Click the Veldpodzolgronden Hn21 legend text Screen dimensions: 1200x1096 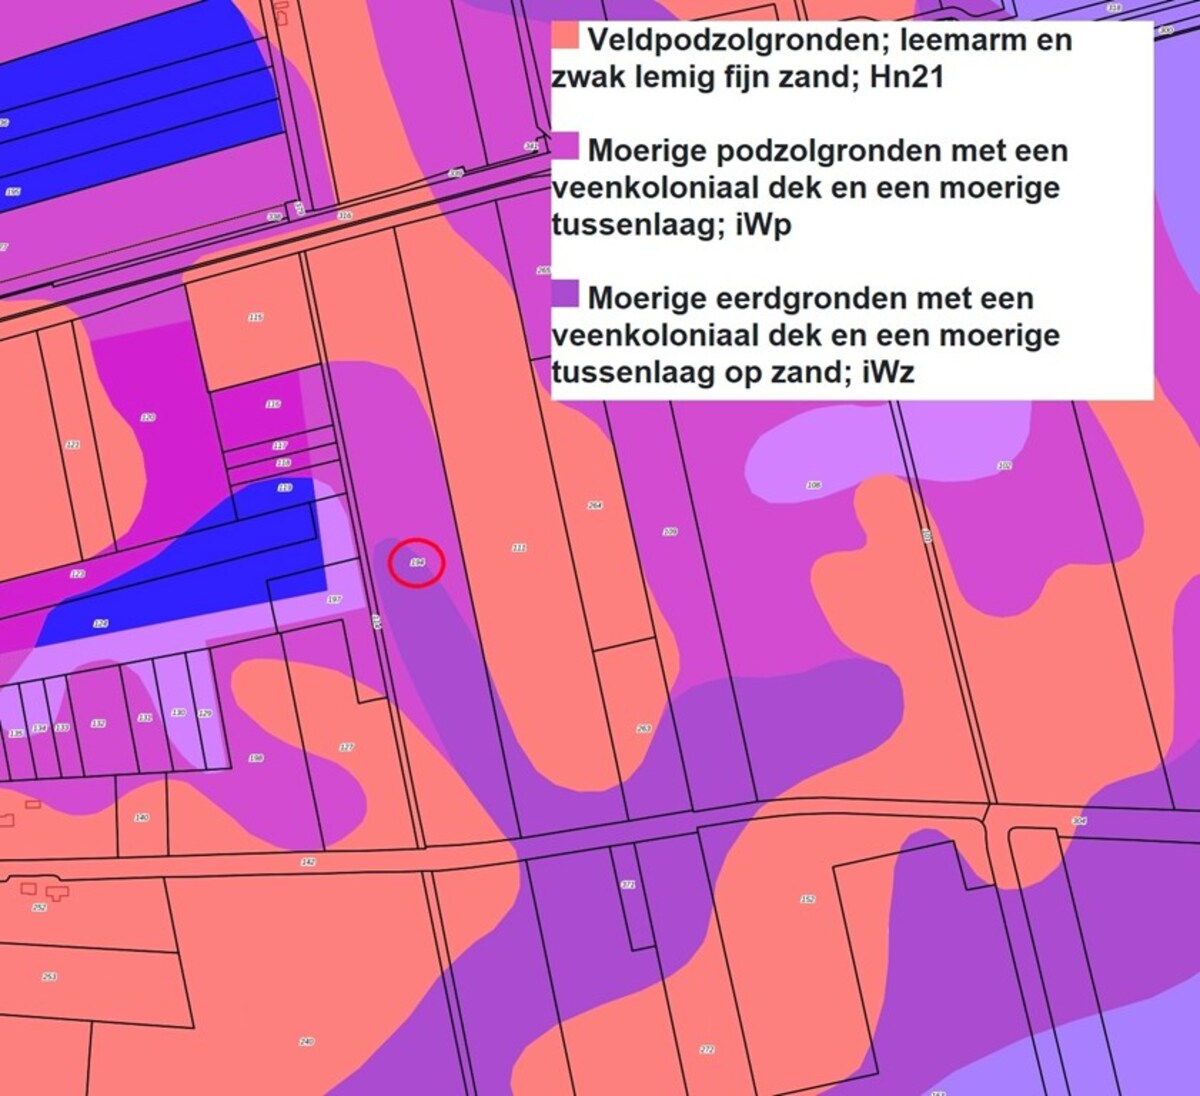pyautogui.click(x=812, y=58)
